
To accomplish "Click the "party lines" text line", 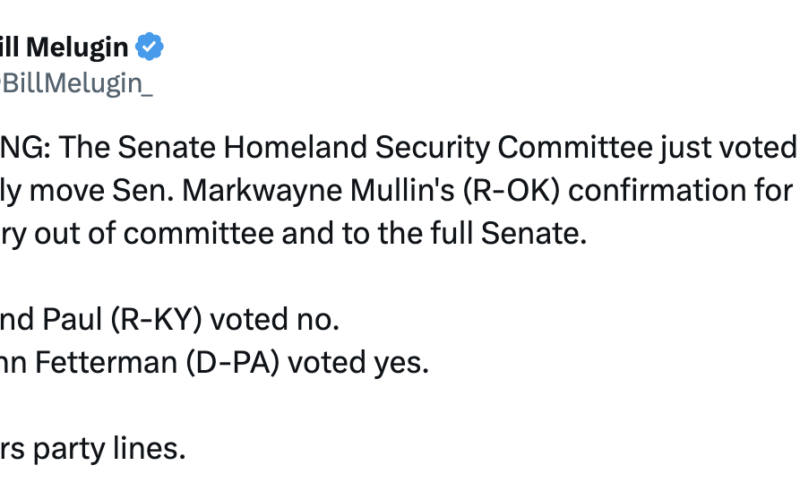I will [x=95, y=450].
